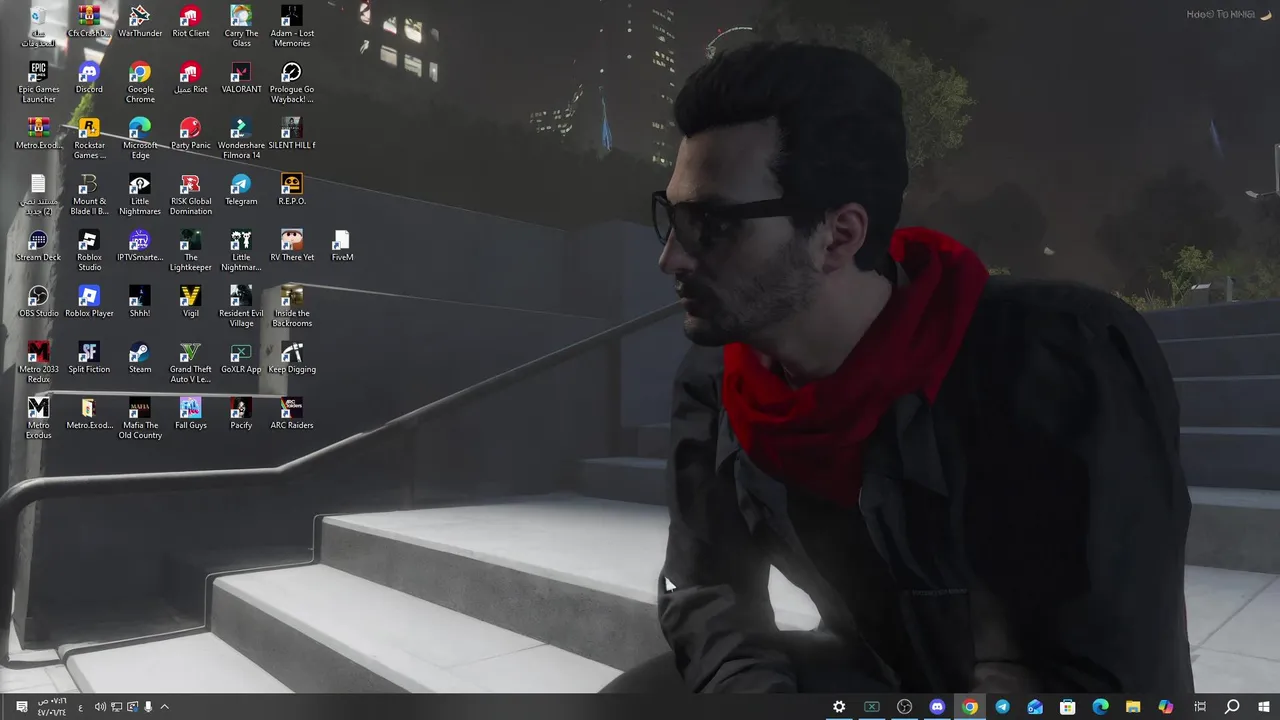Viewport: 1280px width, 720px height.
Task: Open Mafia The Old Country shortcut
Action: (140, 419)
